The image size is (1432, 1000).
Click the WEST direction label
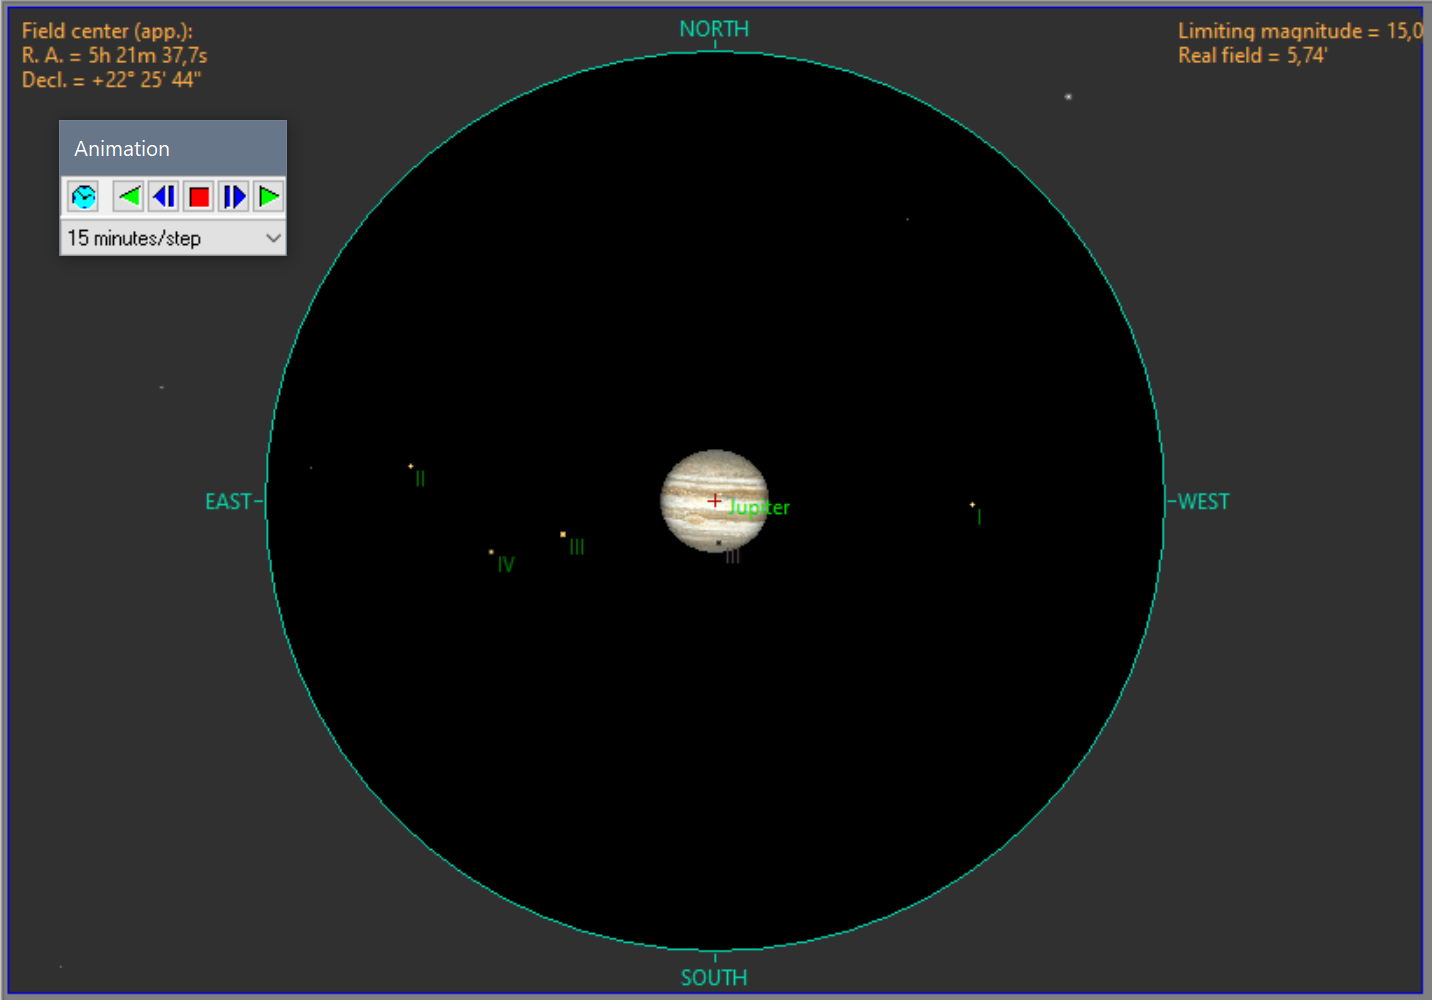coord(1203,502)
